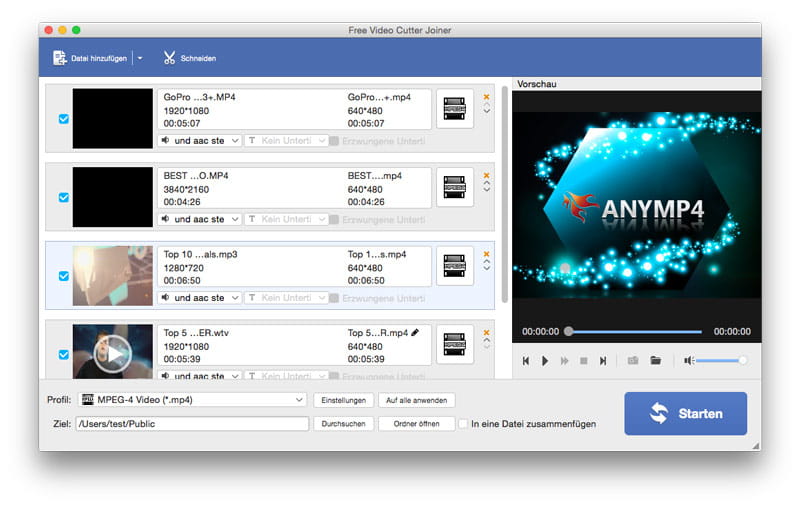Viewport: 800px width, 506px height.
Task: Open subtitle dropdown for BEST row
Action: point(286,219)
